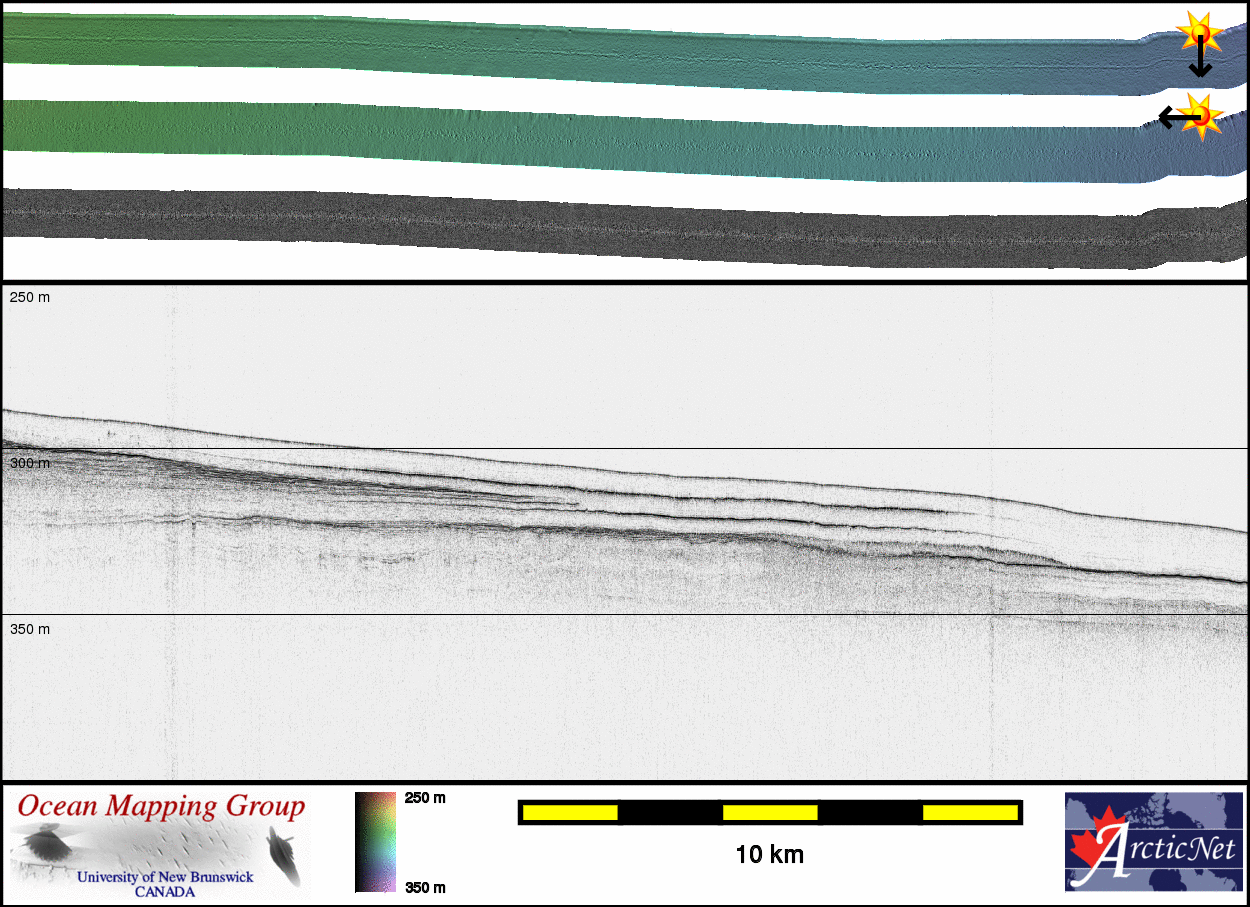1250x907 pixels.
Task: Click the sun icon with left arrow
Action: [1203, 116]
